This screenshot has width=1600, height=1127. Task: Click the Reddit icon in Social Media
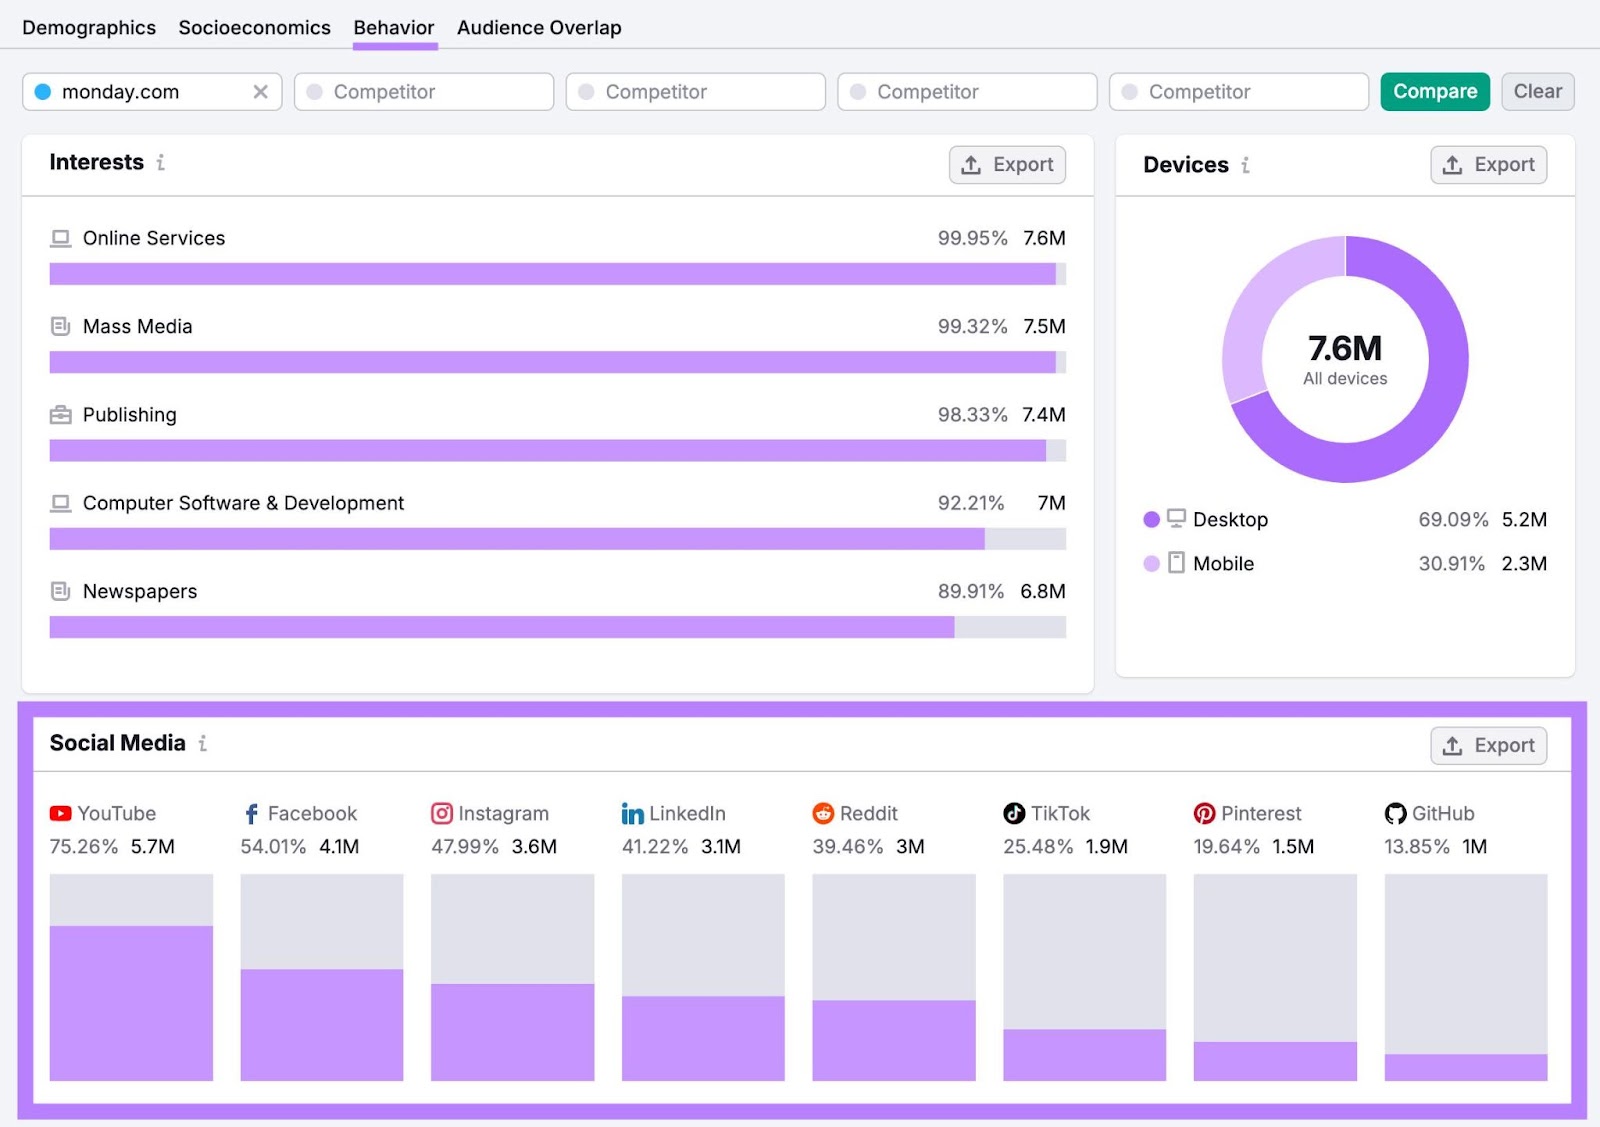point(823,813)
